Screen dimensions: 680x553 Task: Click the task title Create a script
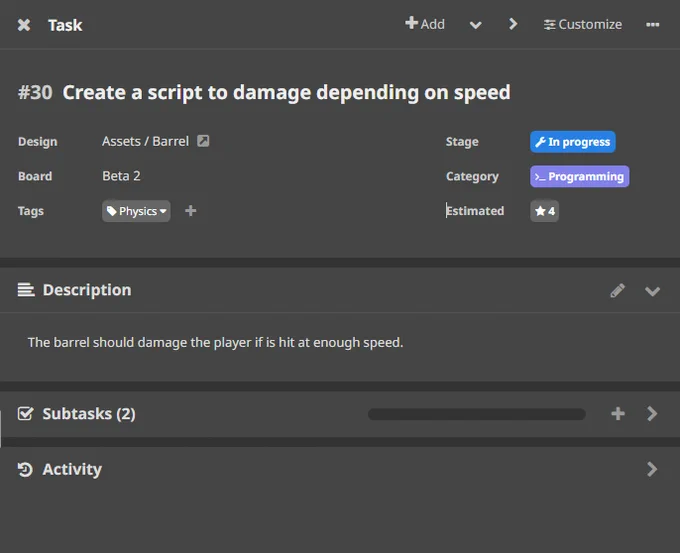(286, 92)
